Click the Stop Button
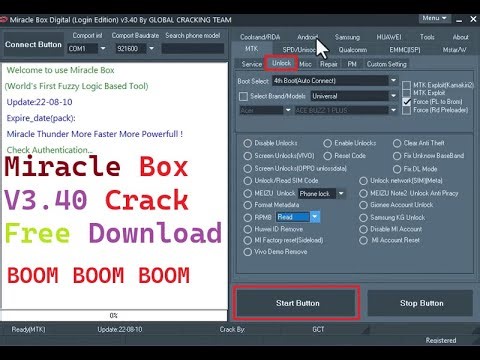 421,303
